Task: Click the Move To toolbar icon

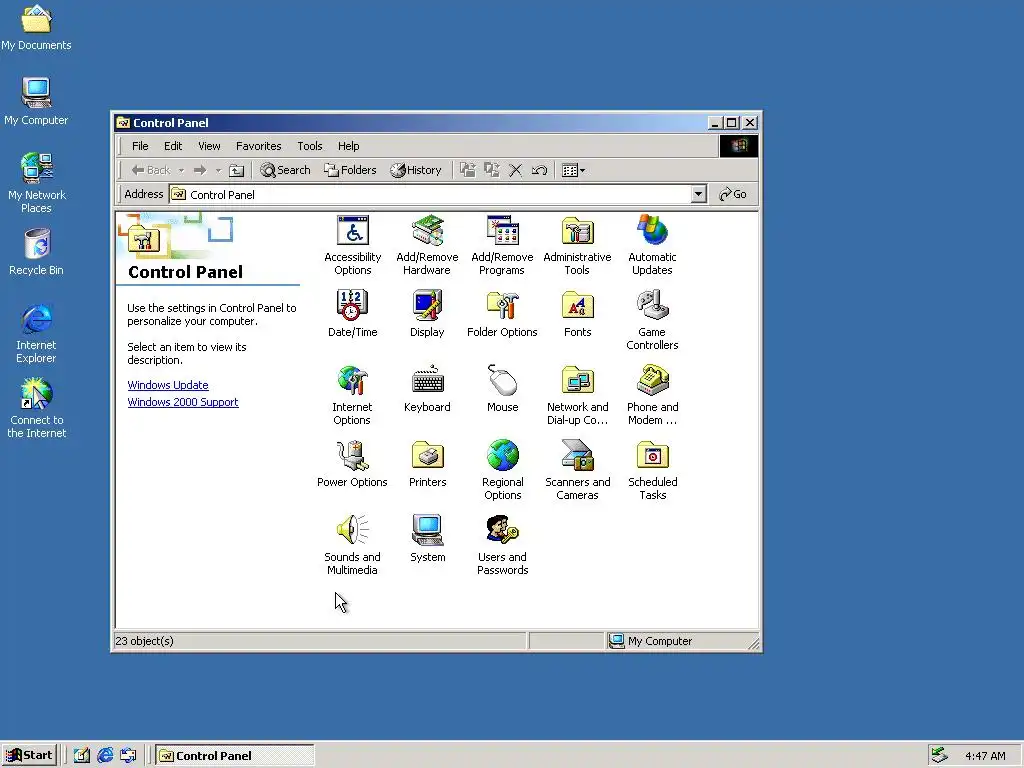Action: tap(468, 170)
